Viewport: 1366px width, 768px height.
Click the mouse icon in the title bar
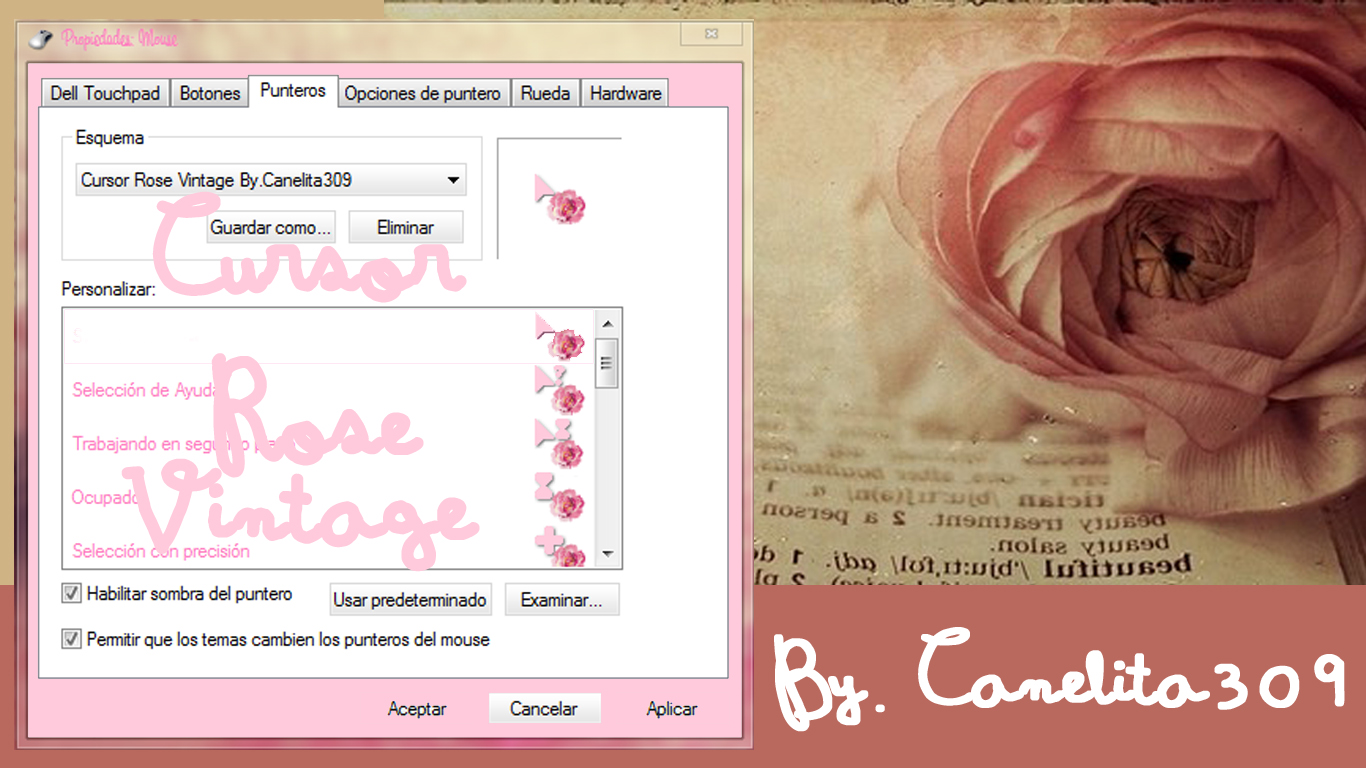(x=39, y=38)
